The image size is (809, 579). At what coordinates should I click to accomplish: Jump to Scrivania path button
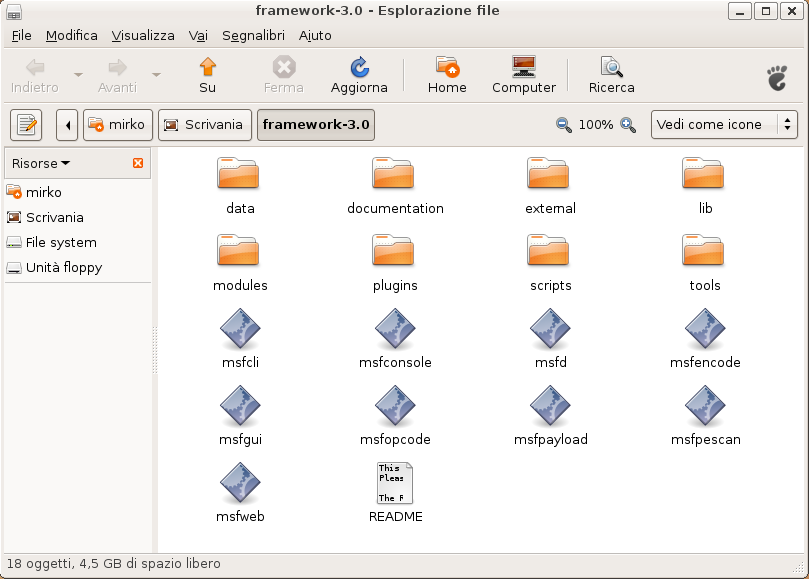click(205, 125)
